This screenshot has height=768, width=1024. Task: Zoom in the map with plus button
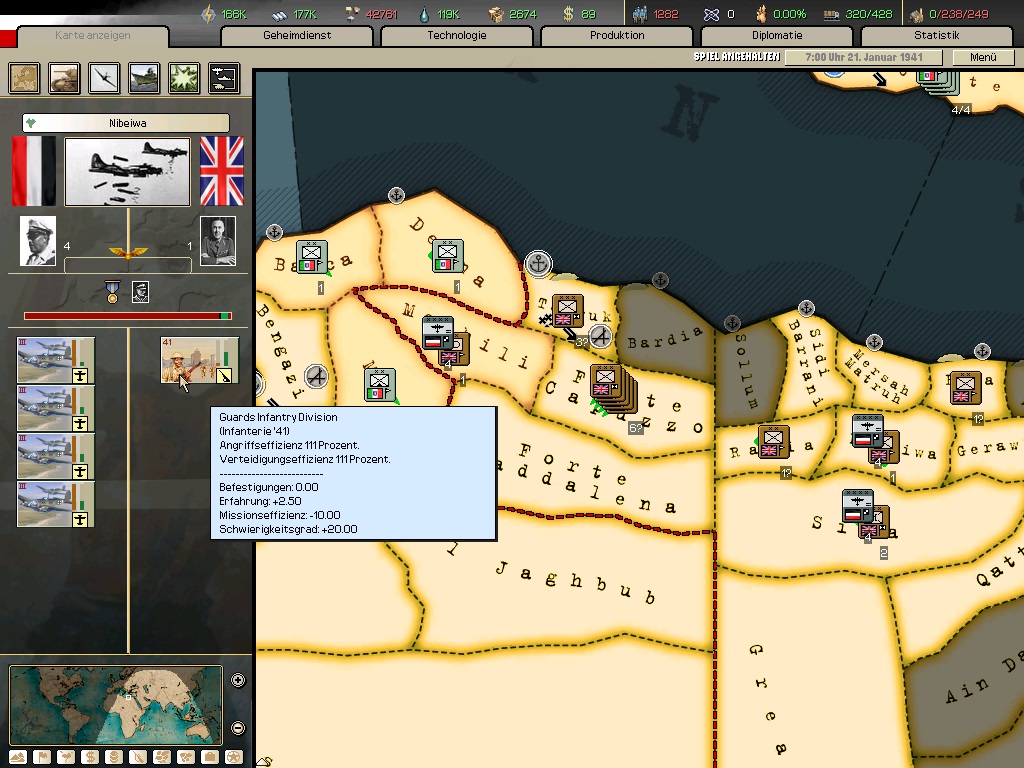(238, 681)
